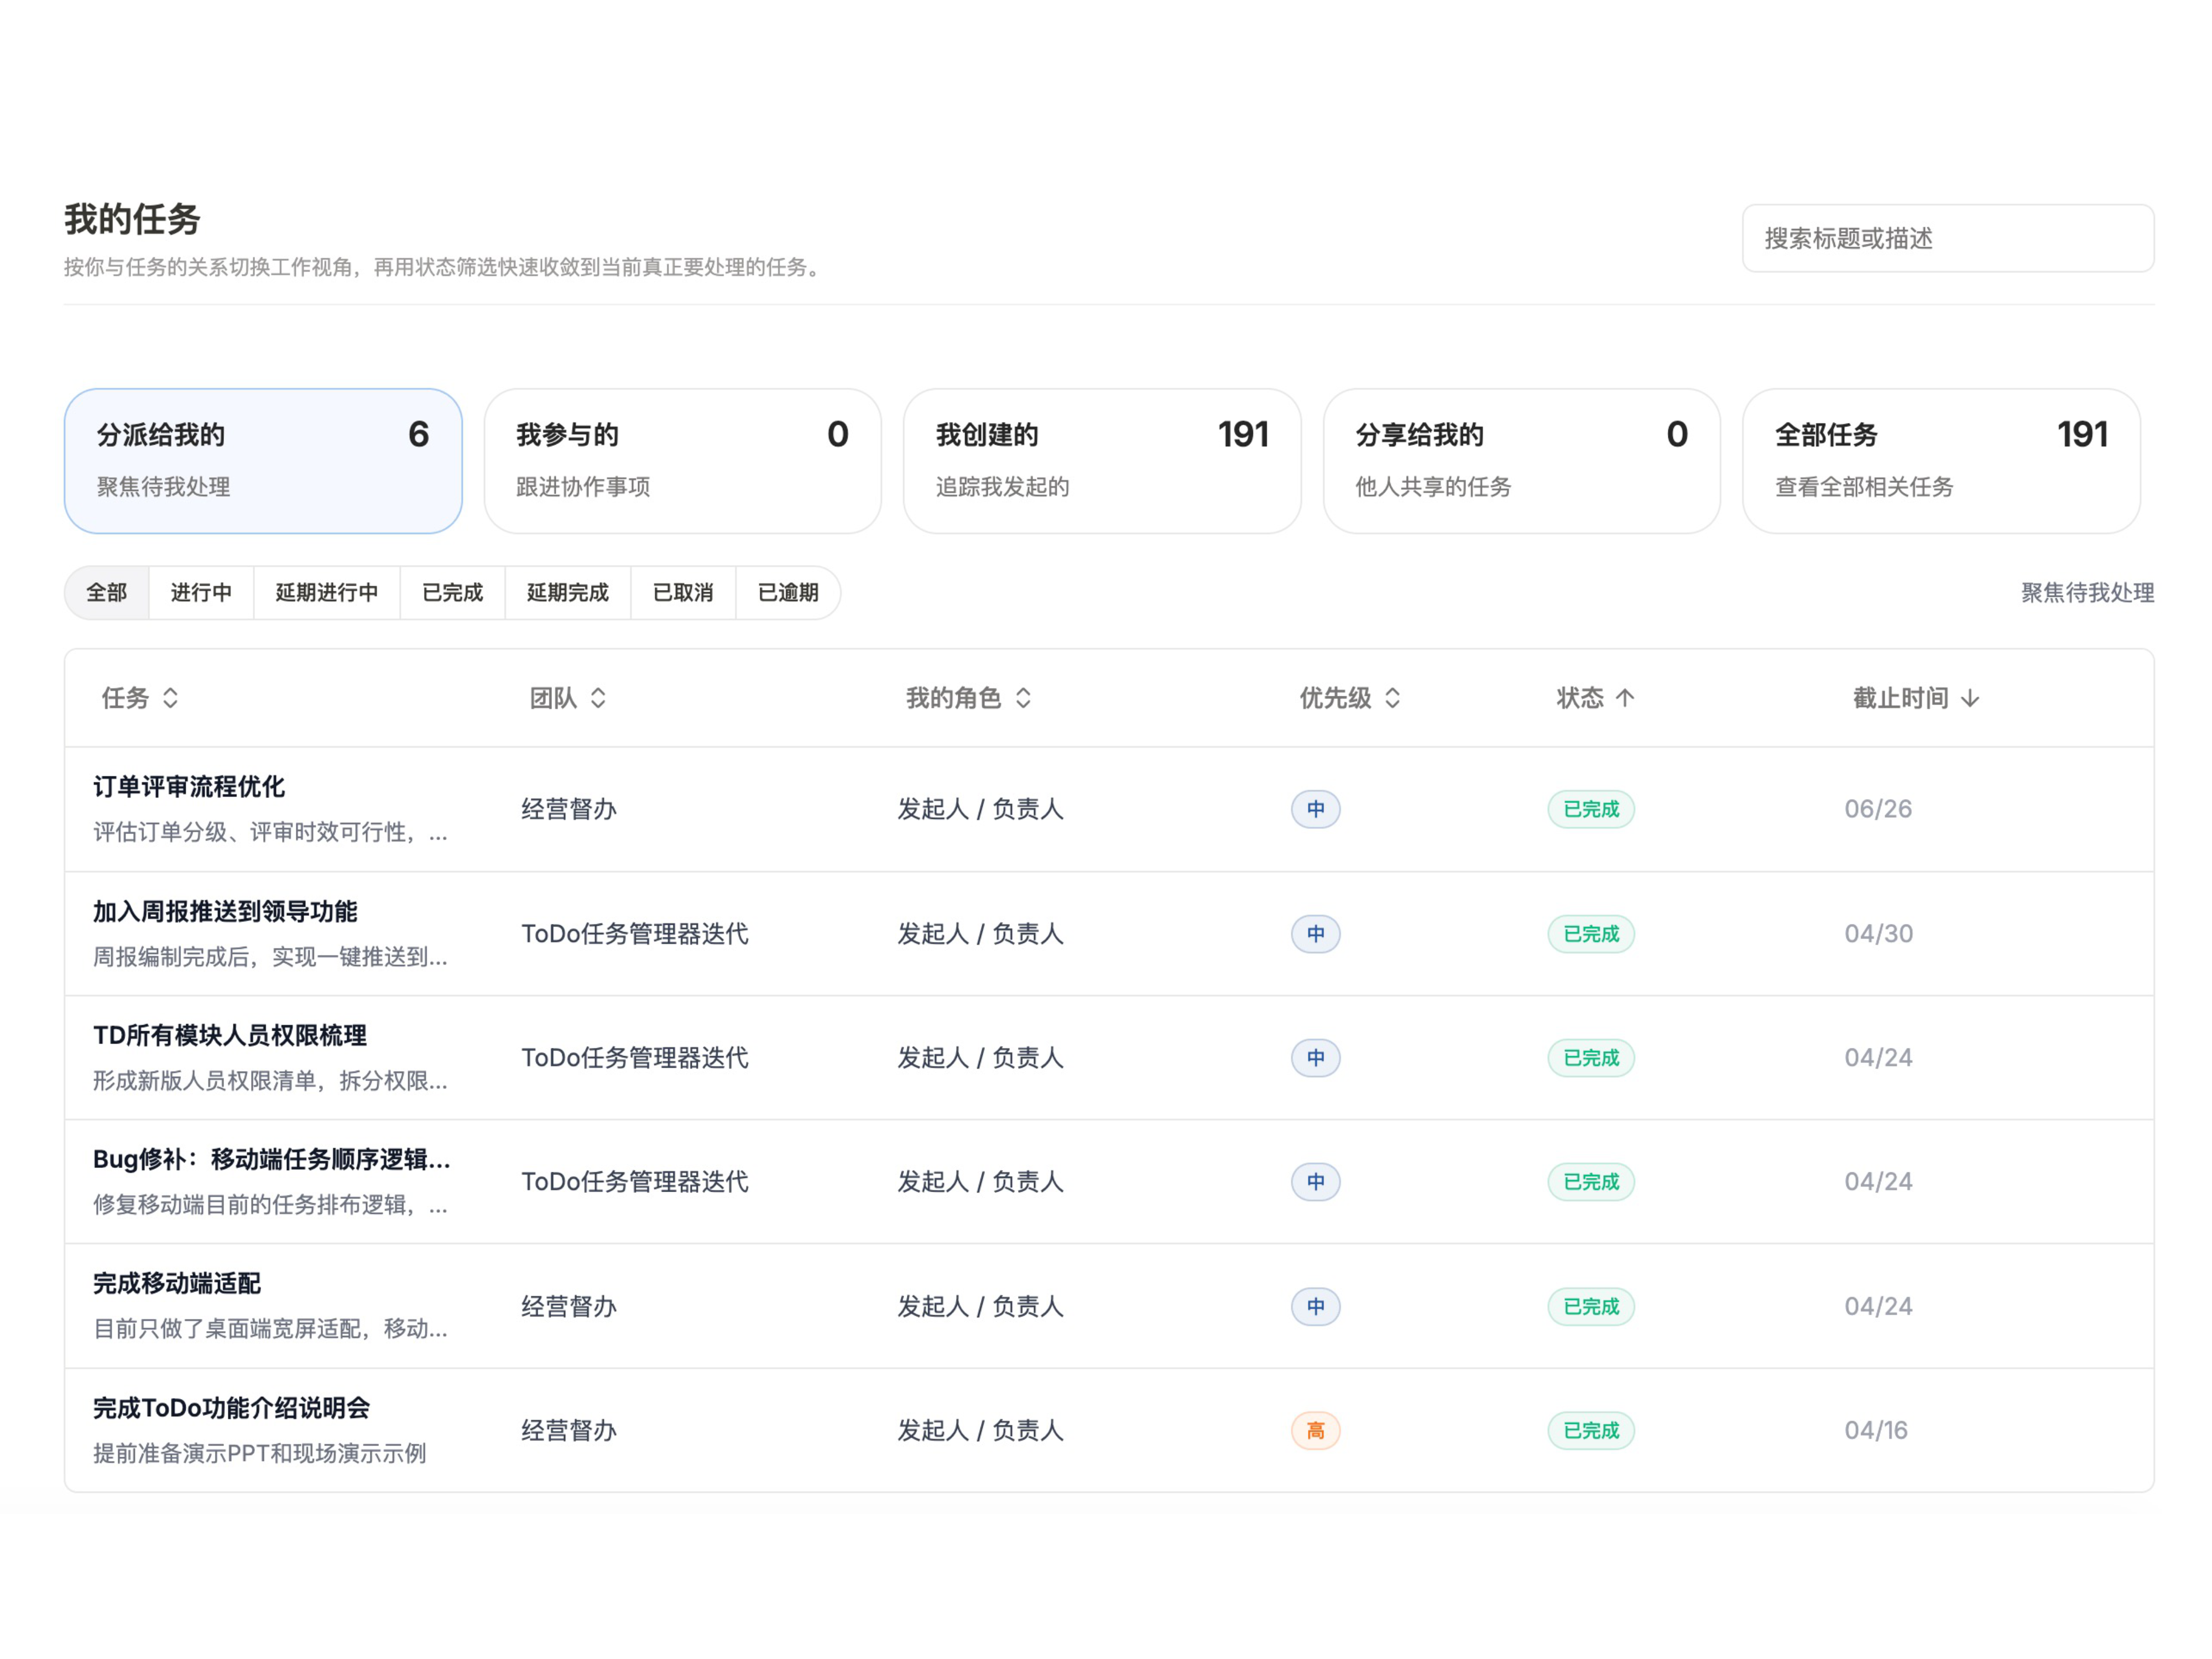The width and height of the screenshot is (2212, 1659).
Task: Click the 高 priority badge
Action: 1315,1431
